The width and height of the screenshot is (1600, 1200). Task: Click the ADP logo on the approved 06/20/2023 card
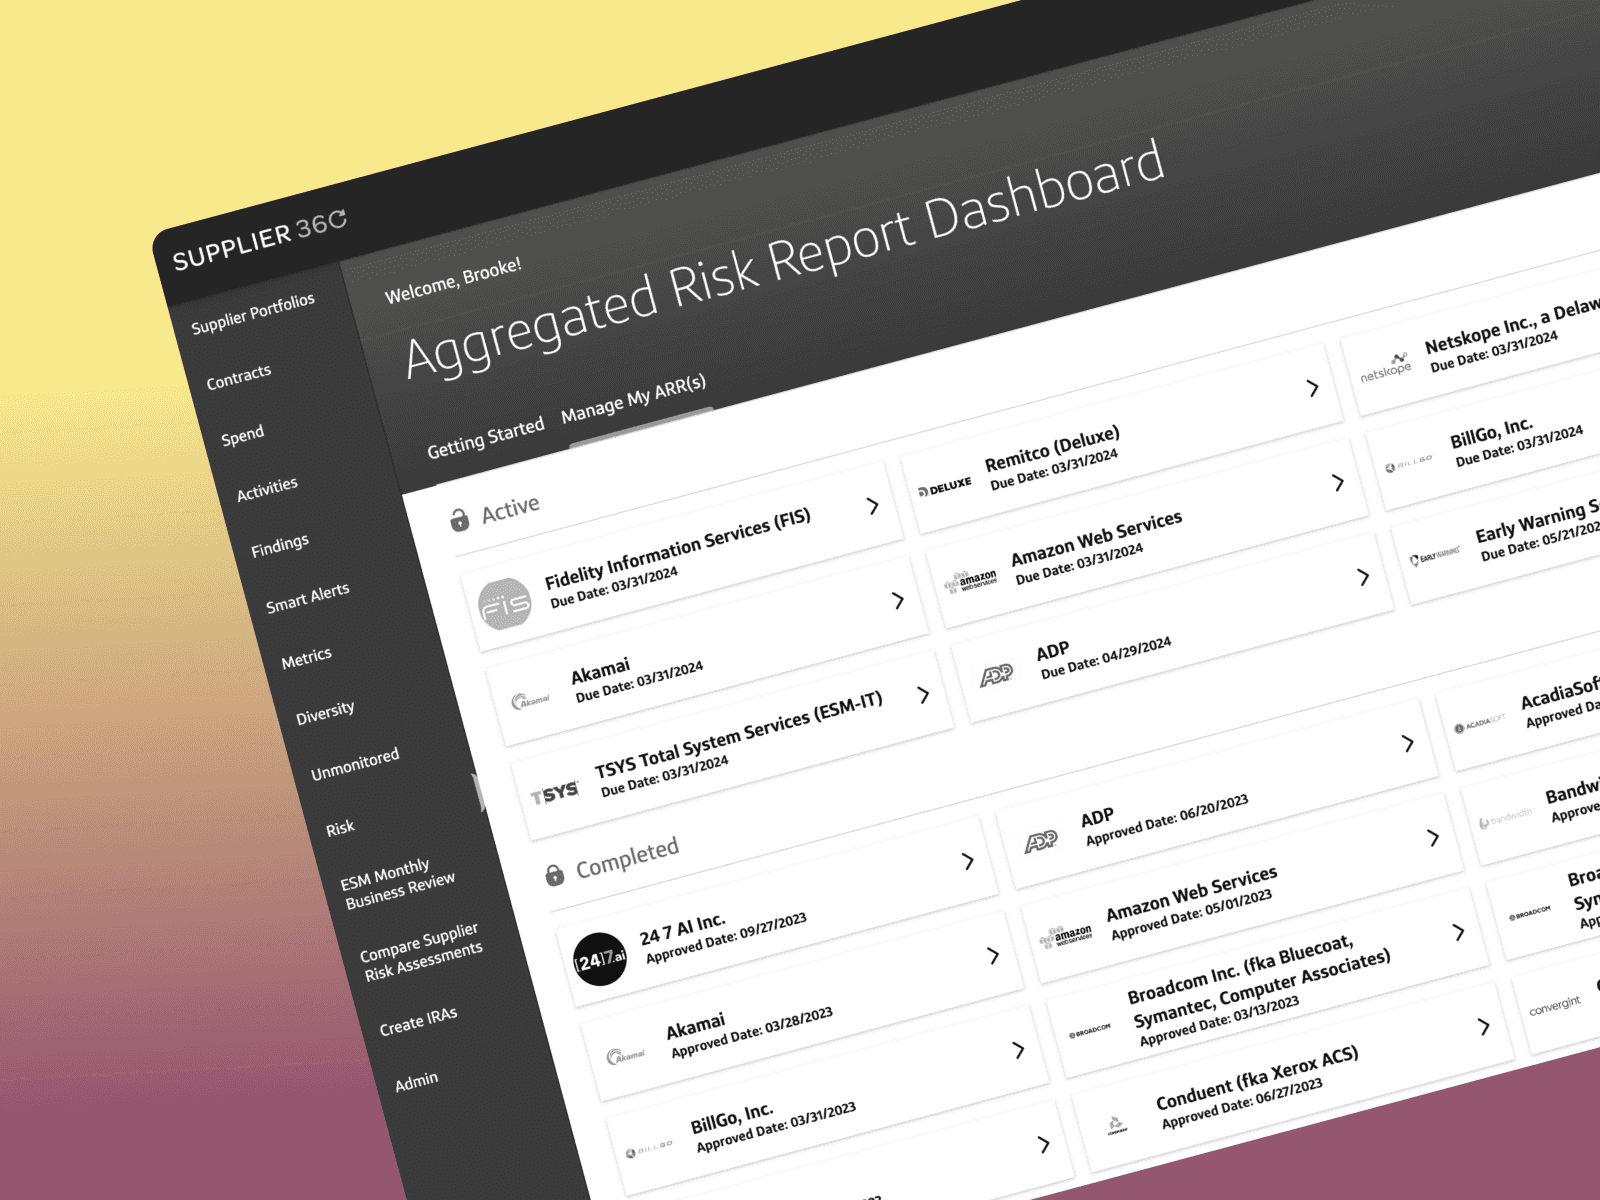point(1041,841)
